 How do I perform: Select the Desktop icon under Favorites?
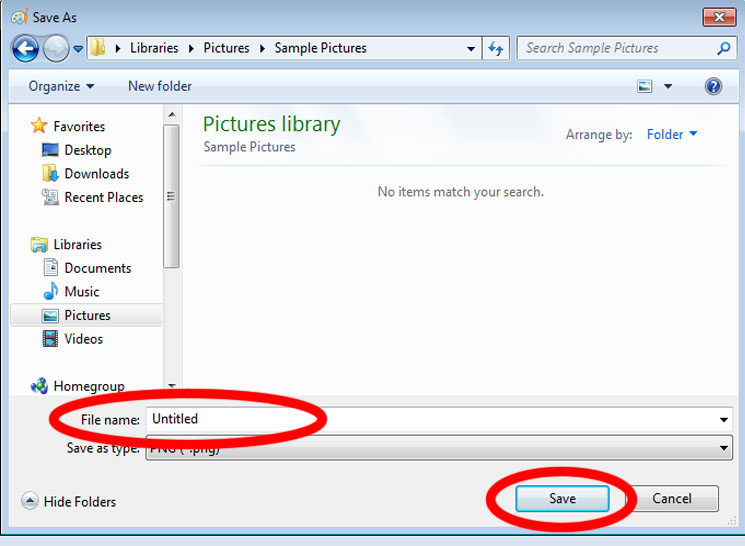pos(51,150)
